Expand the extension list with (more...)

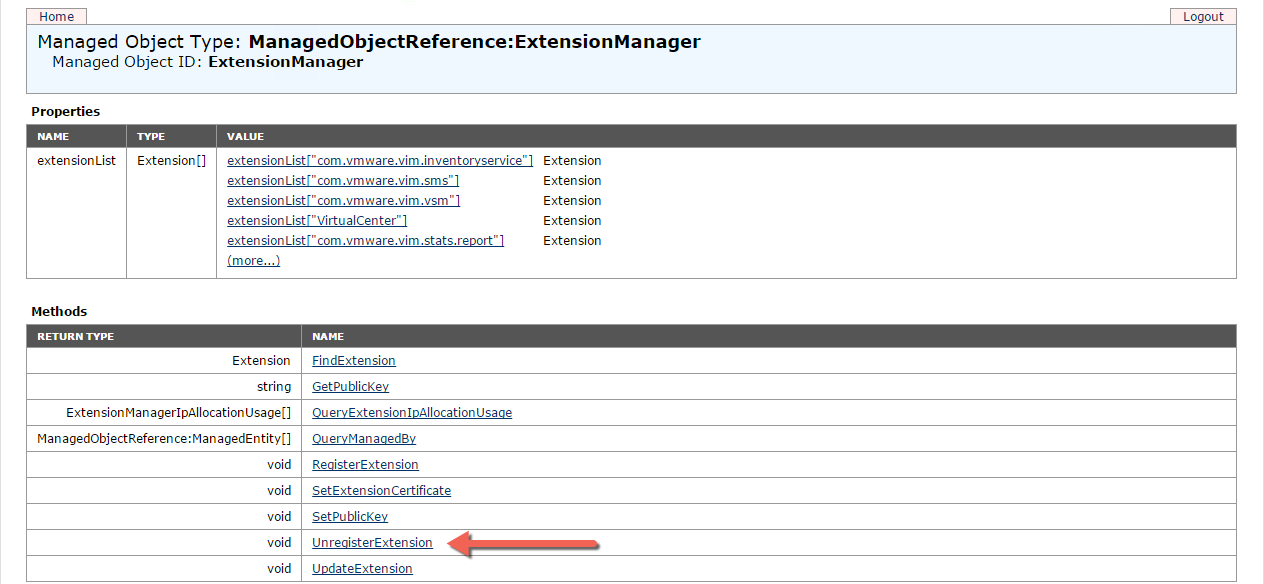tap(253, 261)
